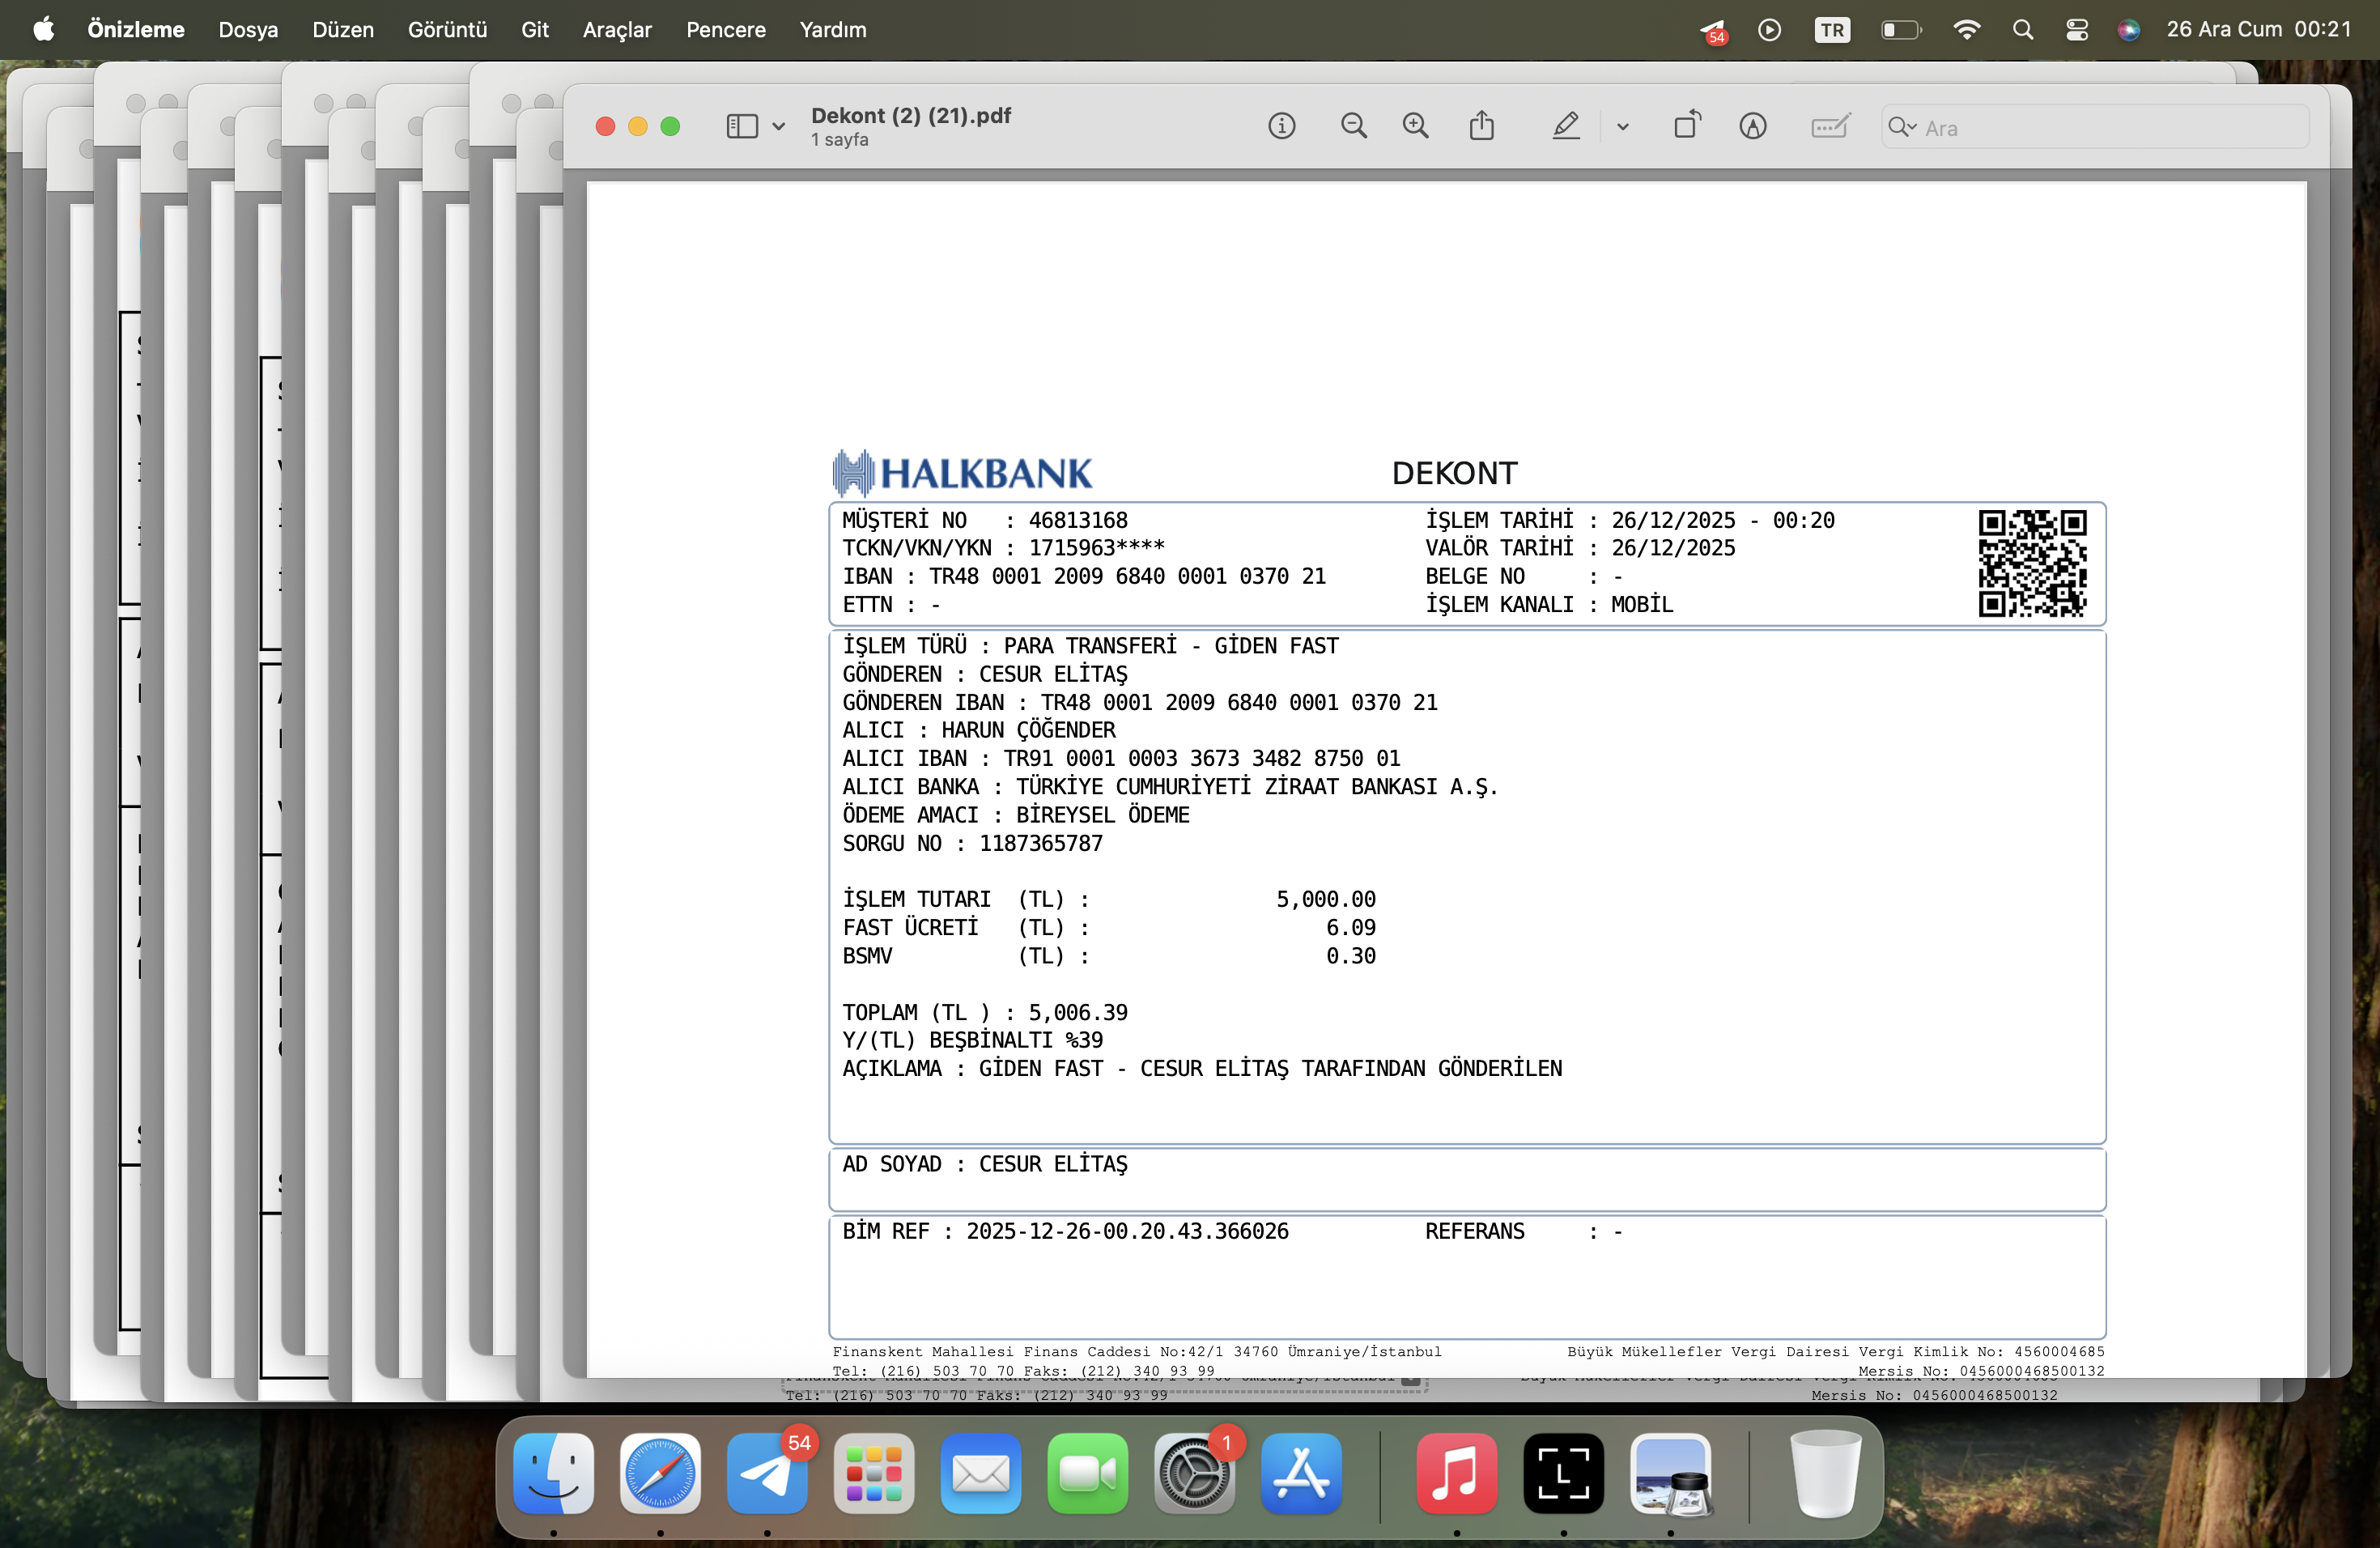
Task: Open the Git menu
Action: point(535,30)
